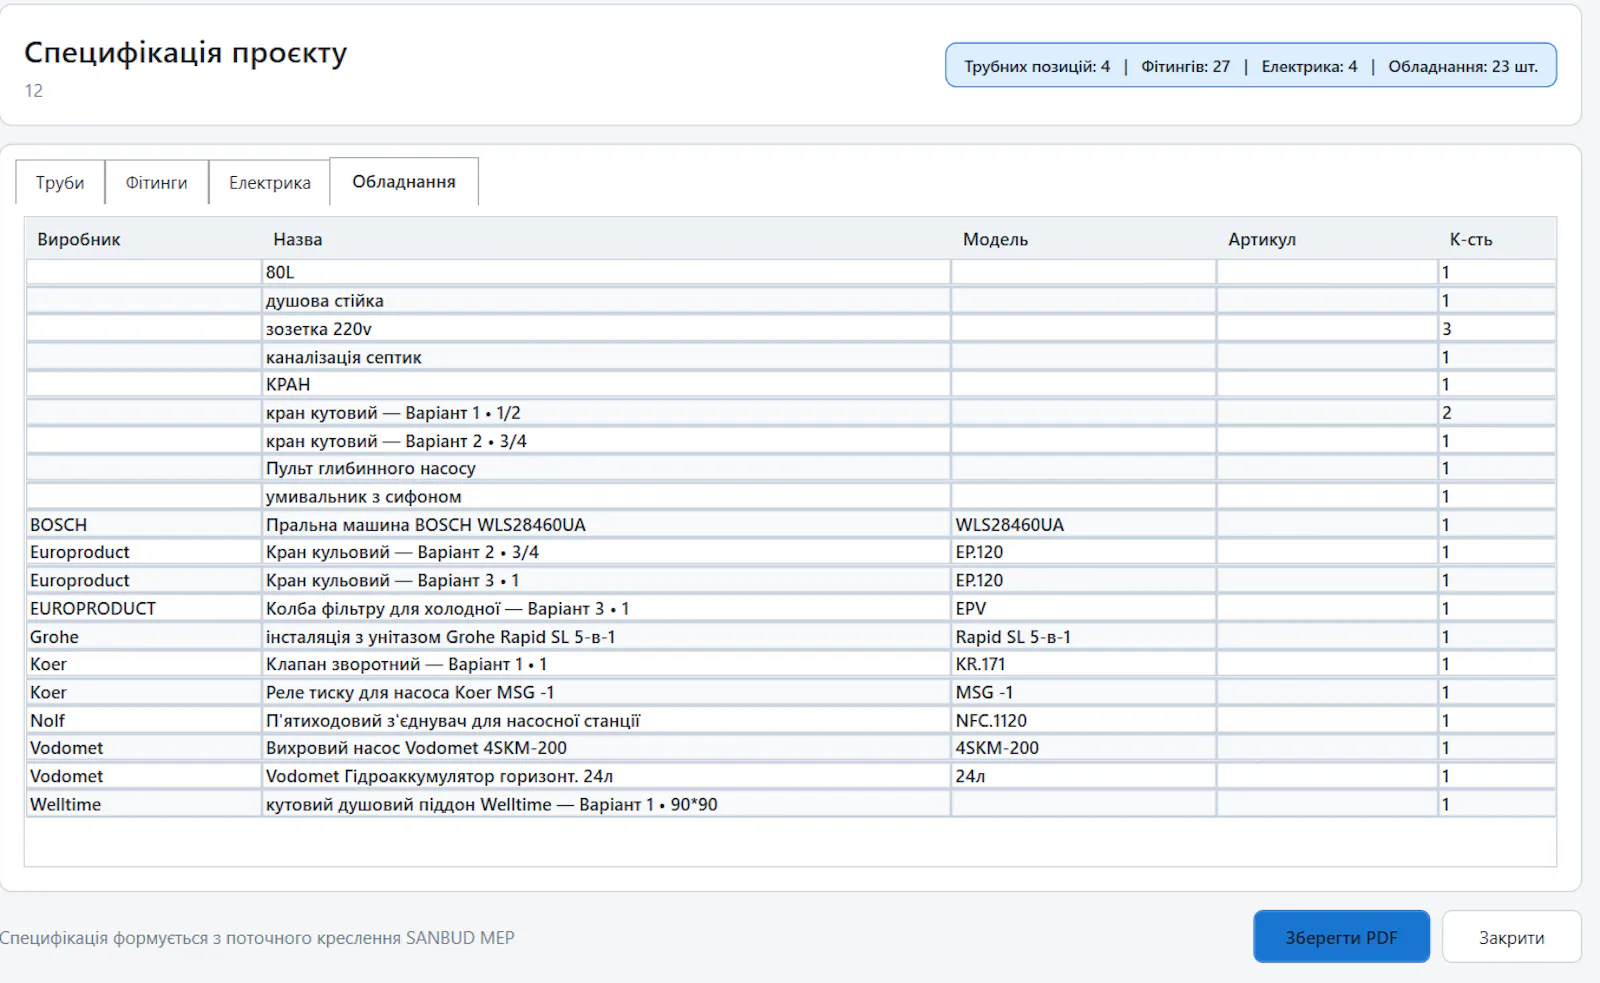1600x983 pixels.
Task: Click the КРАН name cell
Action: click(x=606, y=384)
